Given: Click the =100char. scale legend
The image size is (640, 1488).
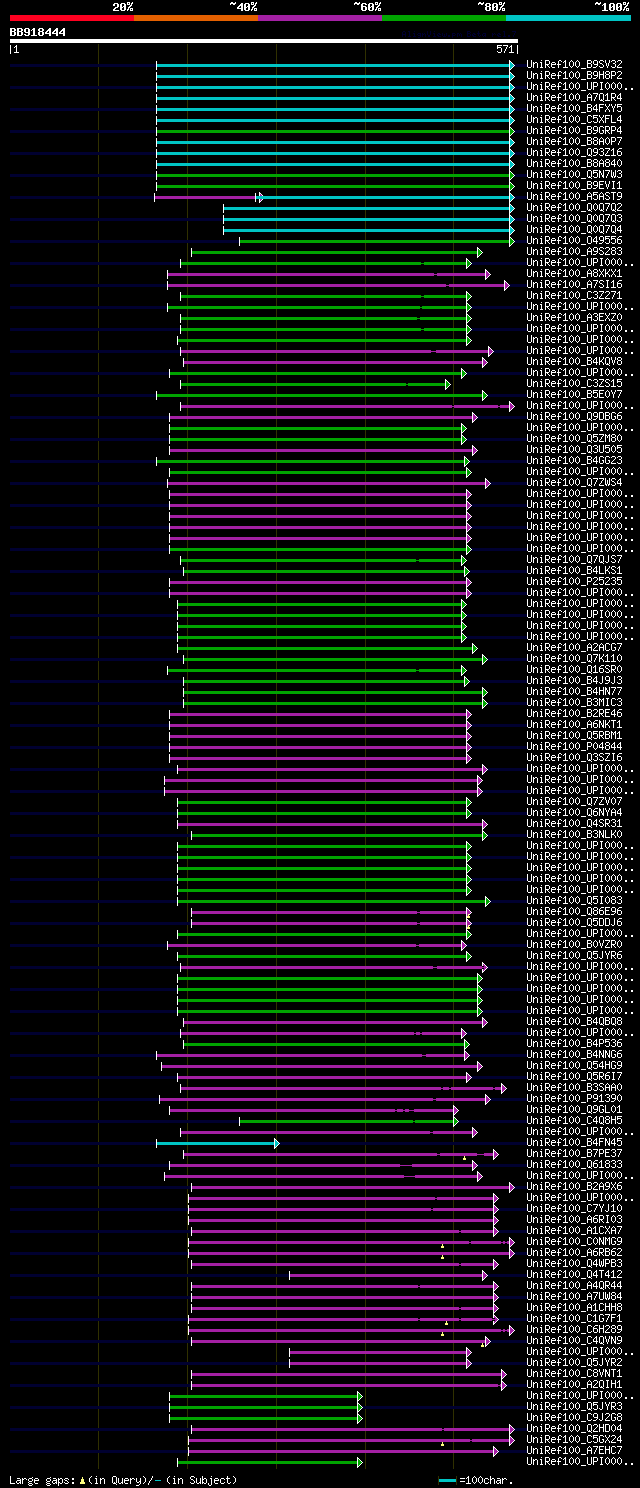Looking at the screenshot, I should (x=476, y=1479).
